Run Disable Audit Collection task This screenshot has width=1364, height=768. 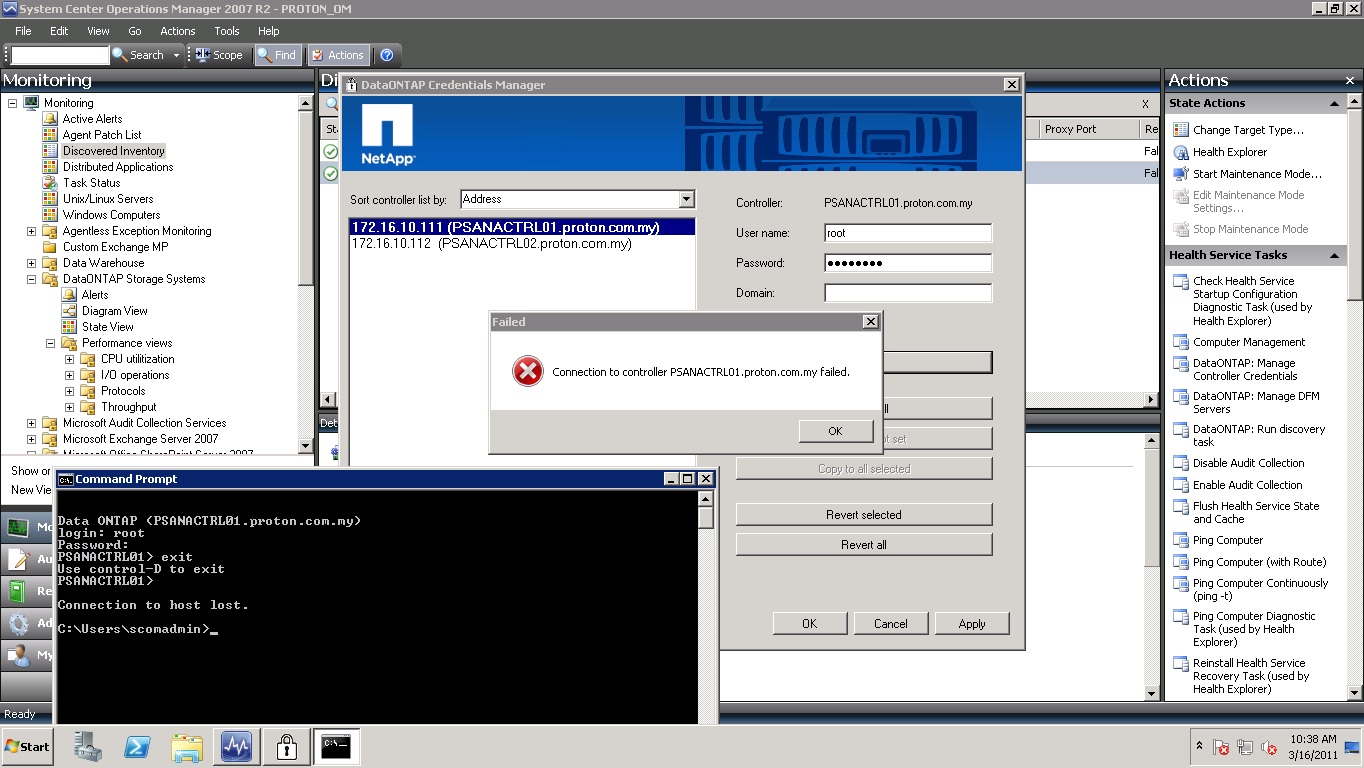pyautogui.click(x=1248, y=464)
